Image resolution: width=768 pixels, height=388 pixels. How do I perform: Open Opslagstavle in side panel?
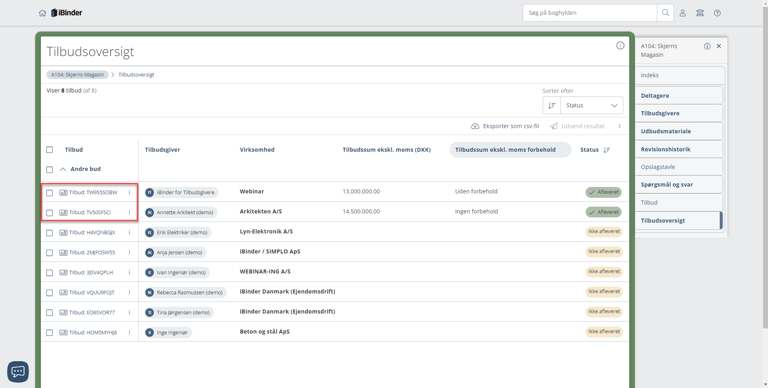[x=679, y=167]
